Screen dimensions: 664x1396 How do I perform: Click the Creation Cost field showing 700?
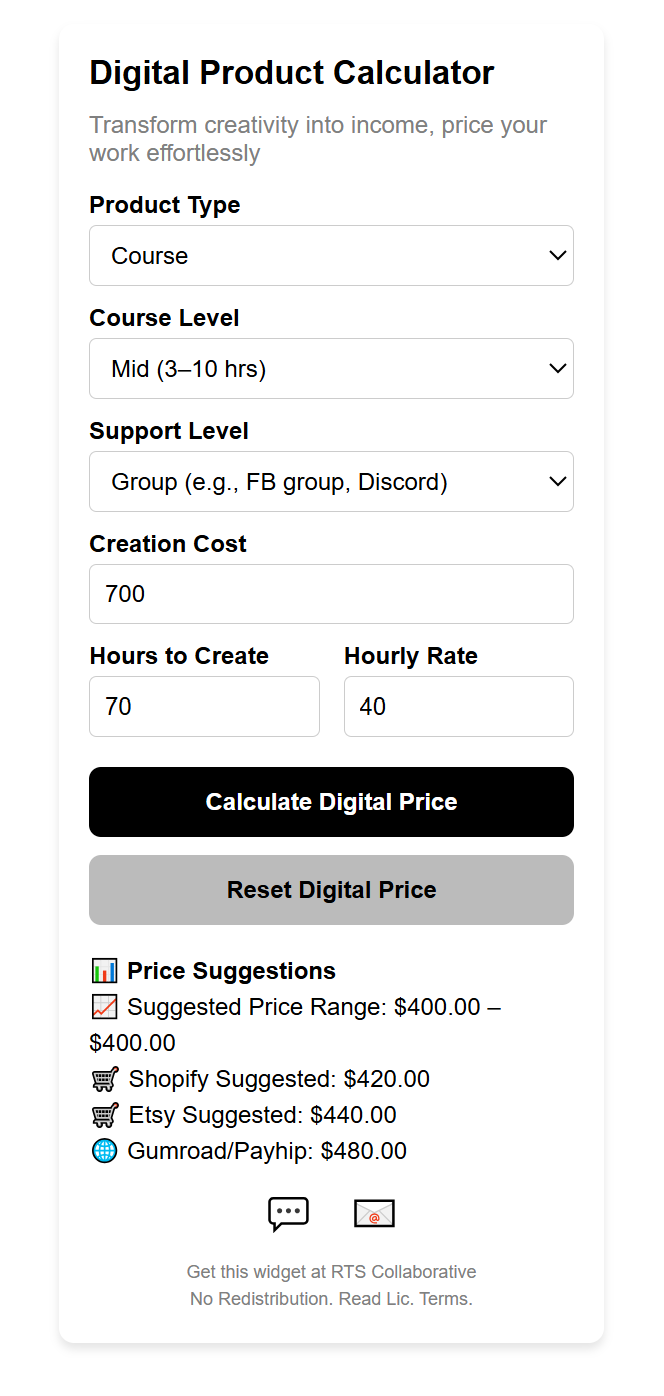[331, 594]
